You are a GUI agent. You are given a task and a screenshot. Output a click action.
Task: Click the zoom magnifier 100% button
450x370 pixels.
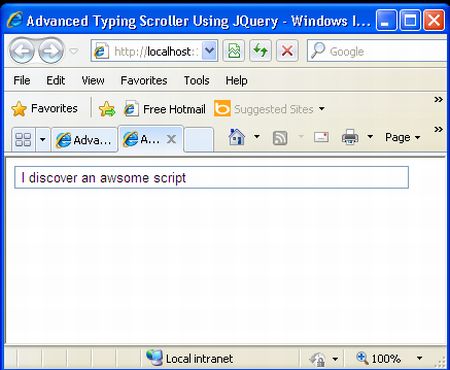point(379,358)
